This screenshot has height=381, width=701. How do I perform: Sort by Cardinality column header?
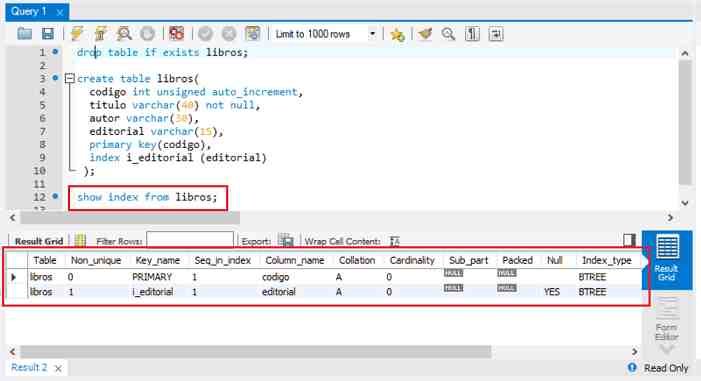click(412, 260)
